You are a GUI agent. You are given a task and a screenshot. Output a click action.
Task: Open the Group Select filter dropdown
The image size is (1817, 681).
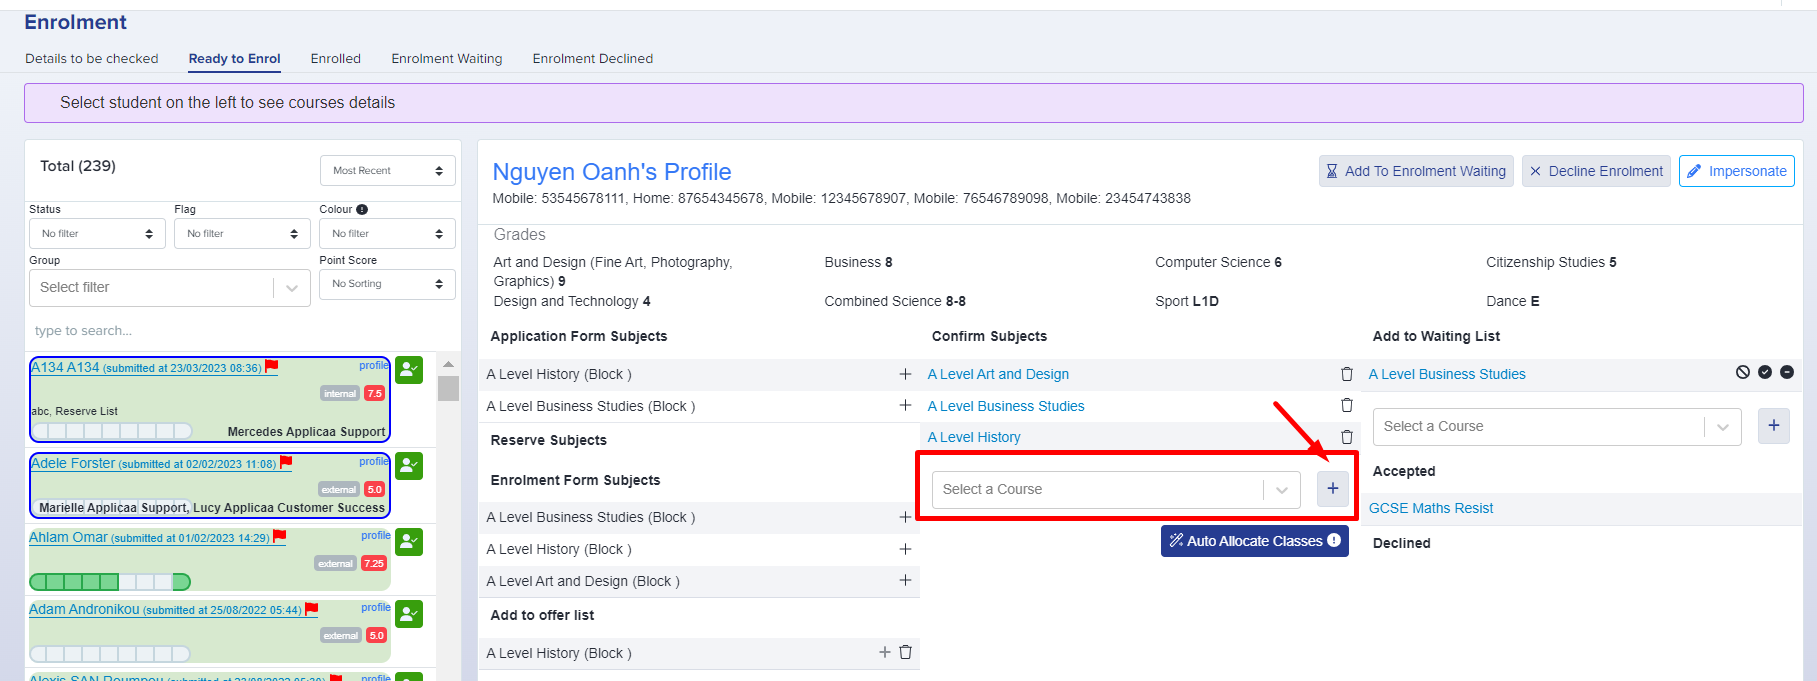[x=170, y=288]
